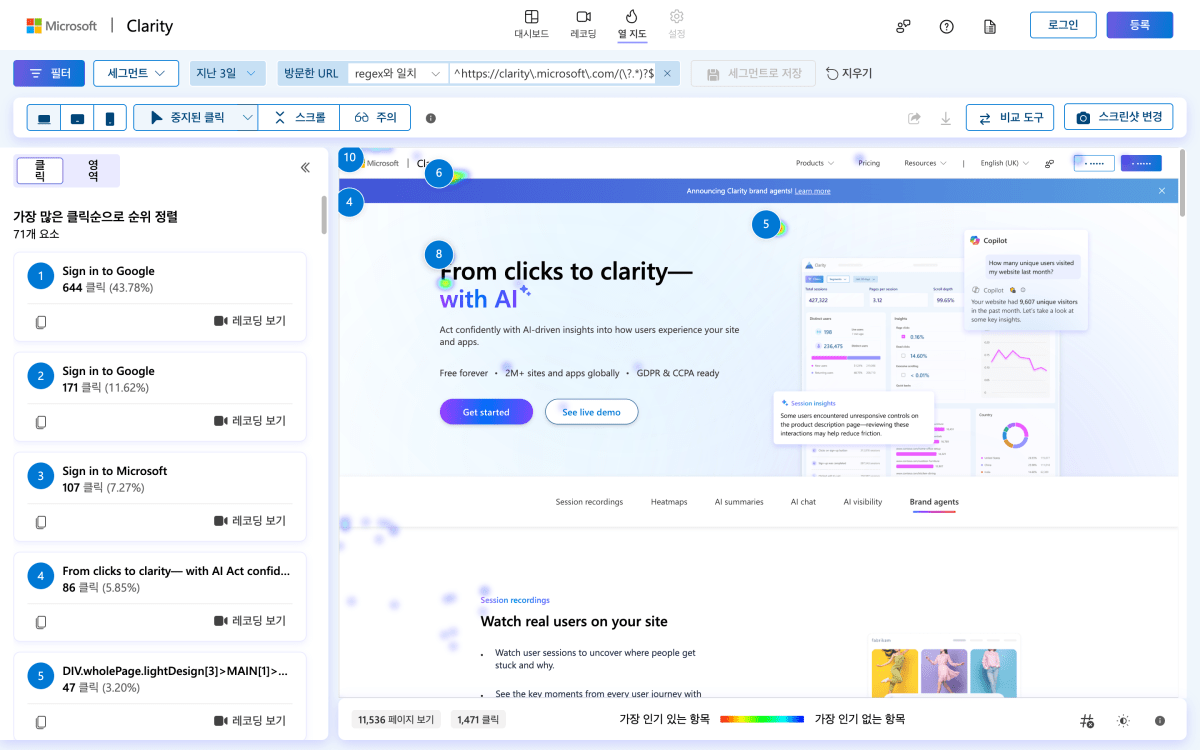Click the heatmap popularity color gradient legend
The width and height of the screenshot is (1200, 750).
click(762, 719)
